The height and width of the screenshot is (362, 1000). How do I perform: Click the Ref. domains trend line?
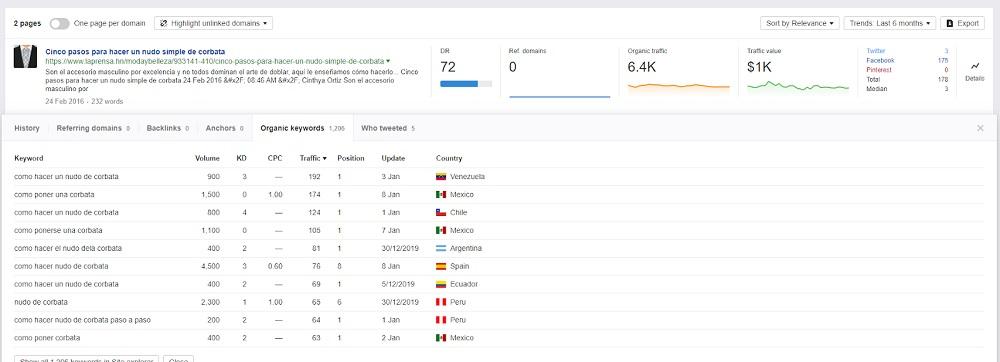click(559, 96)
